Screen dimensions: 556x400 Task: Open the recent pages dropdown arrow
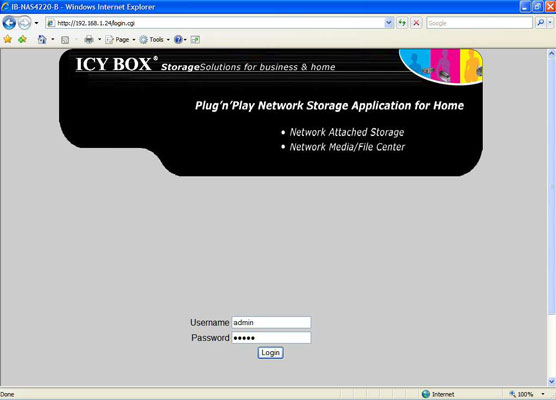36,23
